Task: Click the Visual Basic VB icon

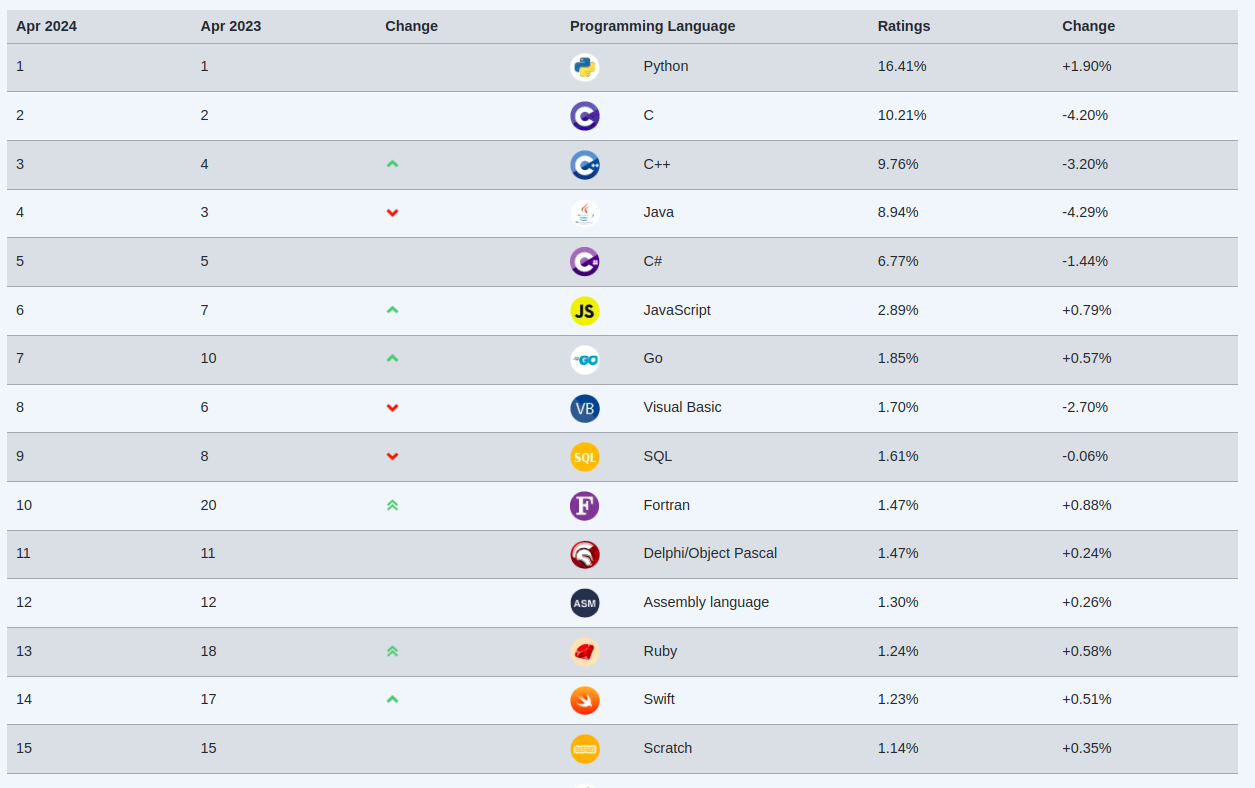Action: click(585, 408)
